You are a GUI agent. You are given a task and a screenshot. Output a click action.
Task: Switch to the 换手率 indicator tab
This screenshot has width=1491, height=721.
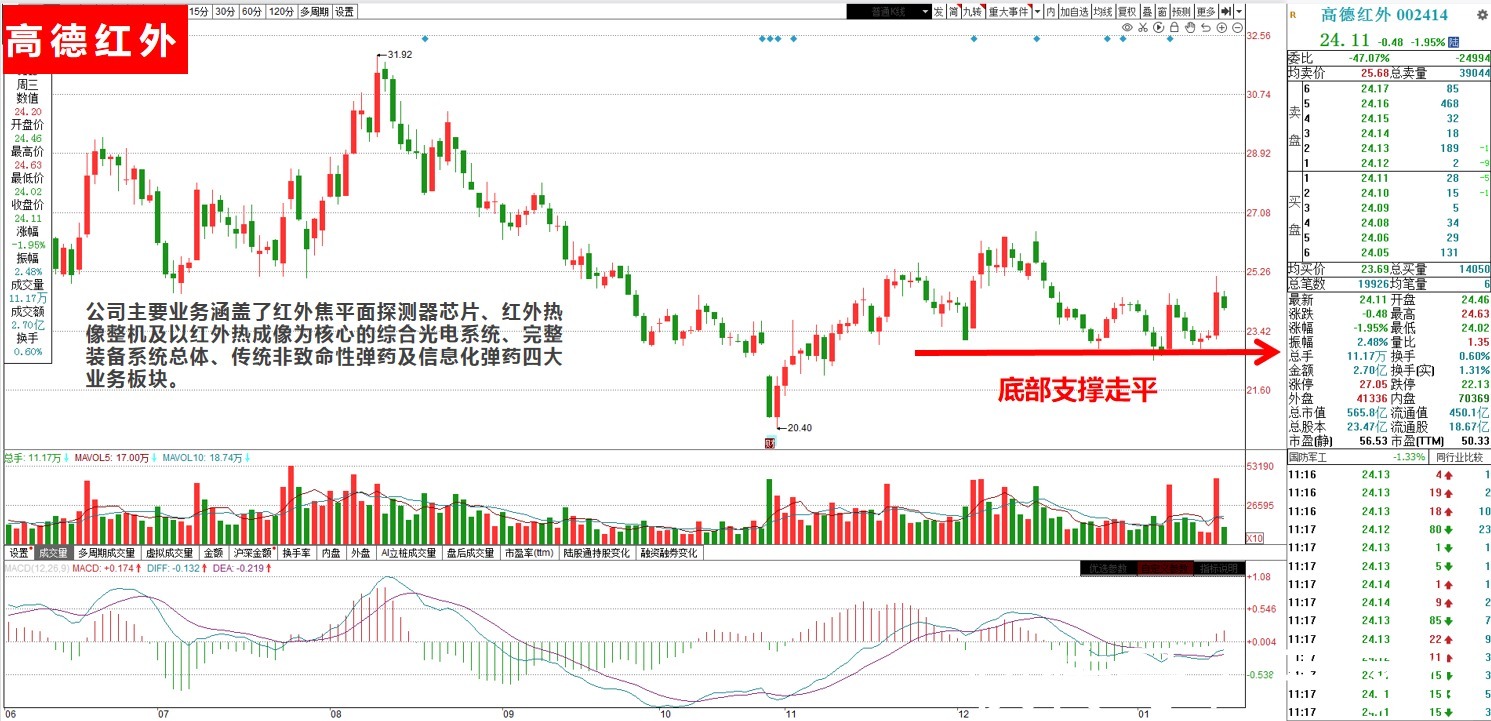click(x=299, y=553)
